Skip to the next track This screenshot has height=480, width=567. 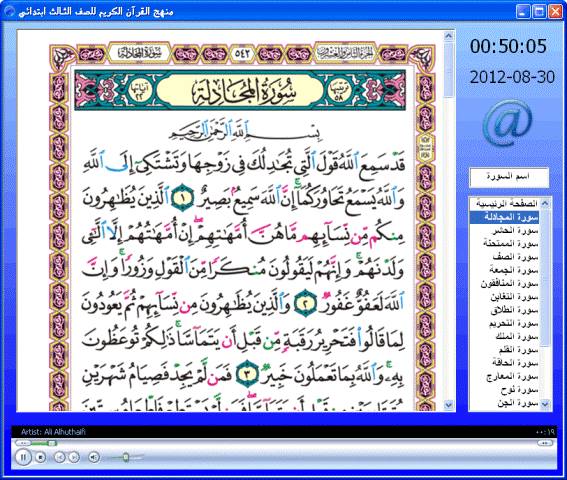74,458
